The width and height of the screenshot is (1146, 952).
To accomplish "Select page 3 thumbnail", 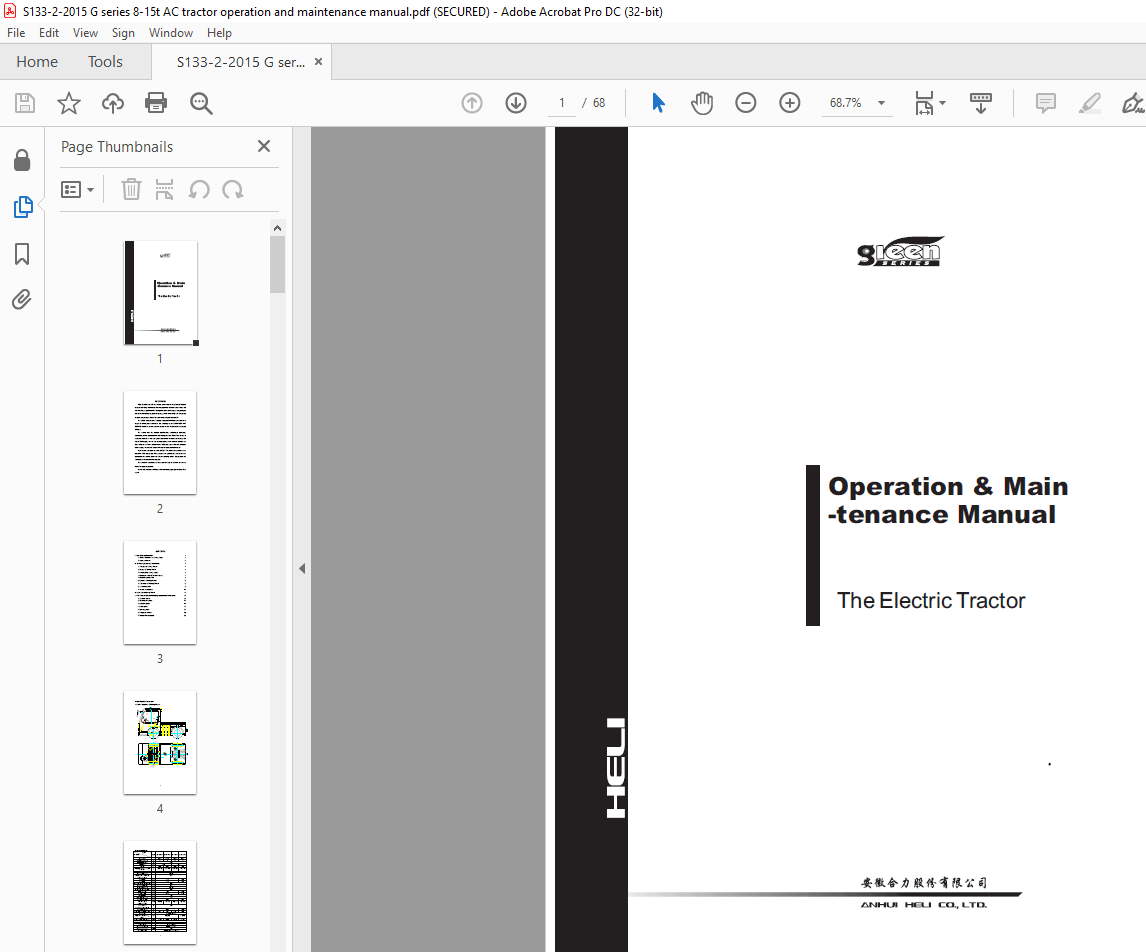I will [160, 593].
